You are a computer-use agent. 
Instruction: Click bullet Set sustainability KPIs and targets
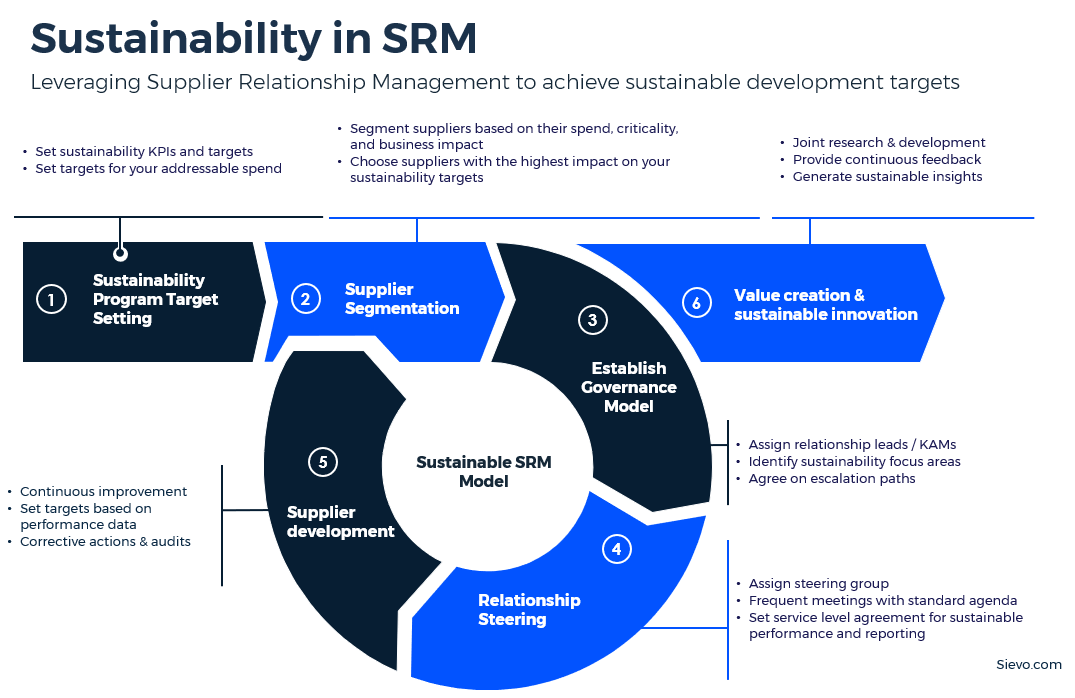pos(144,152)
